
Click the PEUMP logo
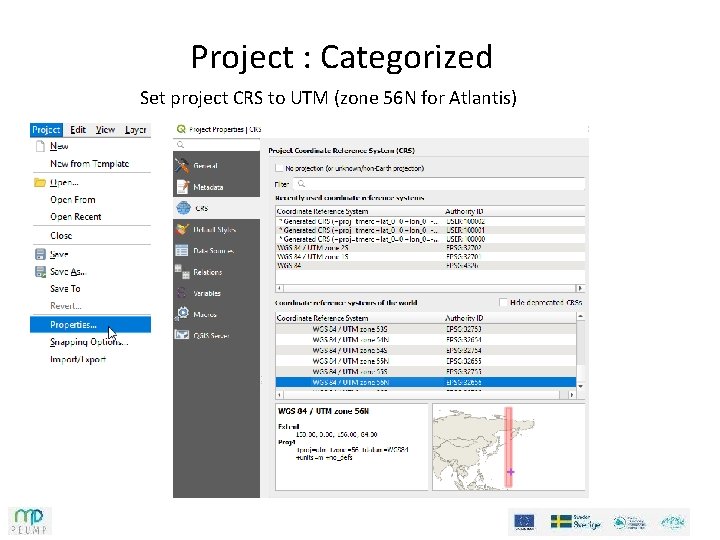[29, 521]
